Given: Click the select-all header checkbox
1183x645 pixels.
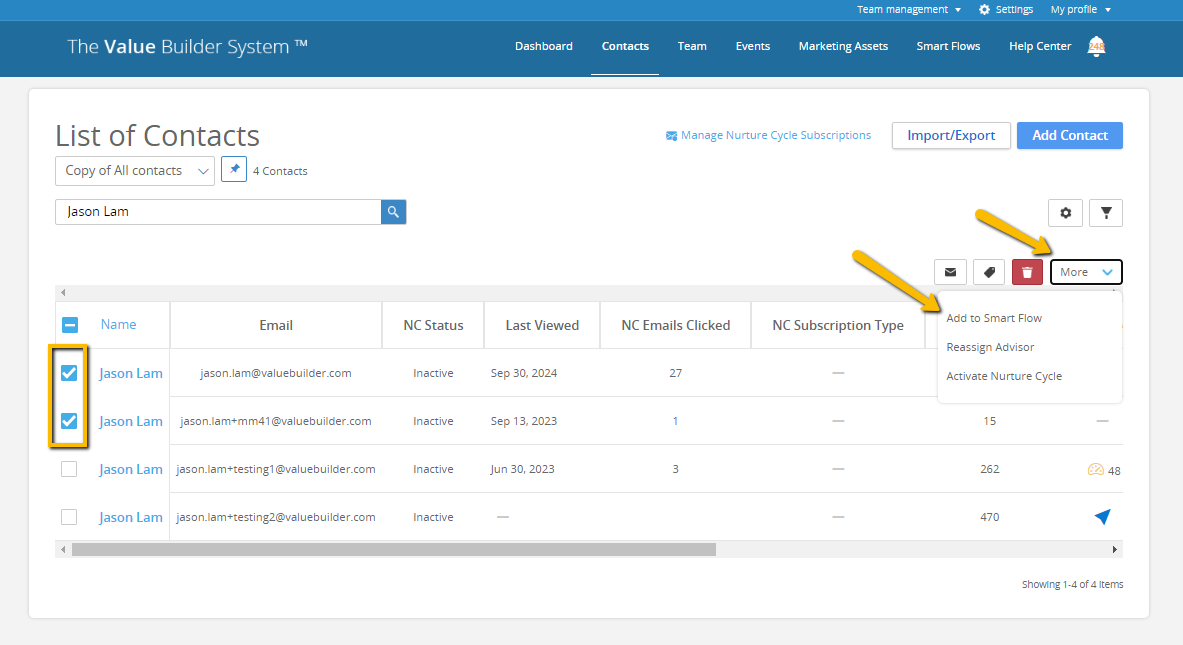Looking at the screenshot, I should click(69, 324).
